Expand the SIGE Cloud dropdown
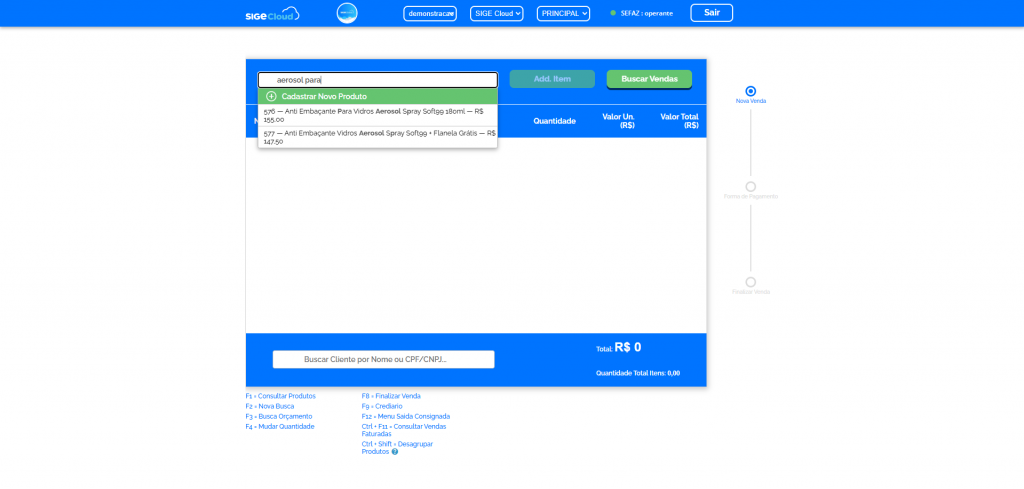The width and height of the screenshot is (1024, 489). click(497, 13)
